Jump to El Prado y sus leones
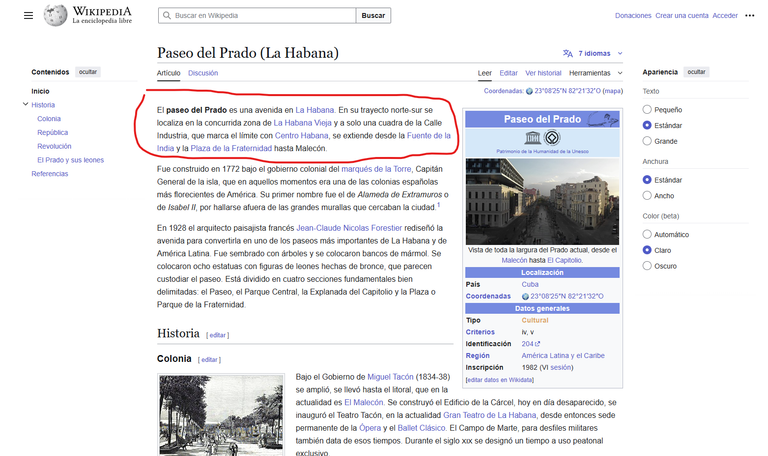This screenshot has width=768, height=456. click(71, 160)
